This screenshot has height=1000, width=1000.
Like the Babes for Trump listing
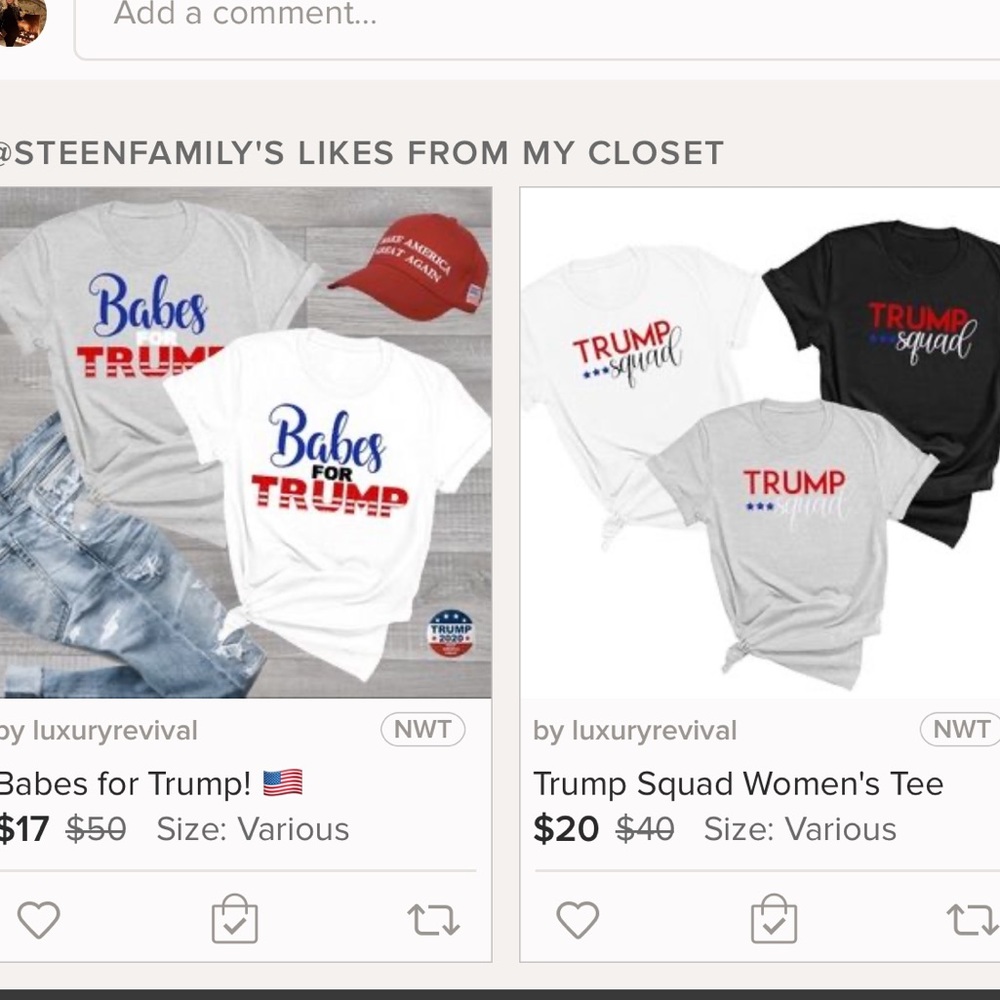coord(39,920)
